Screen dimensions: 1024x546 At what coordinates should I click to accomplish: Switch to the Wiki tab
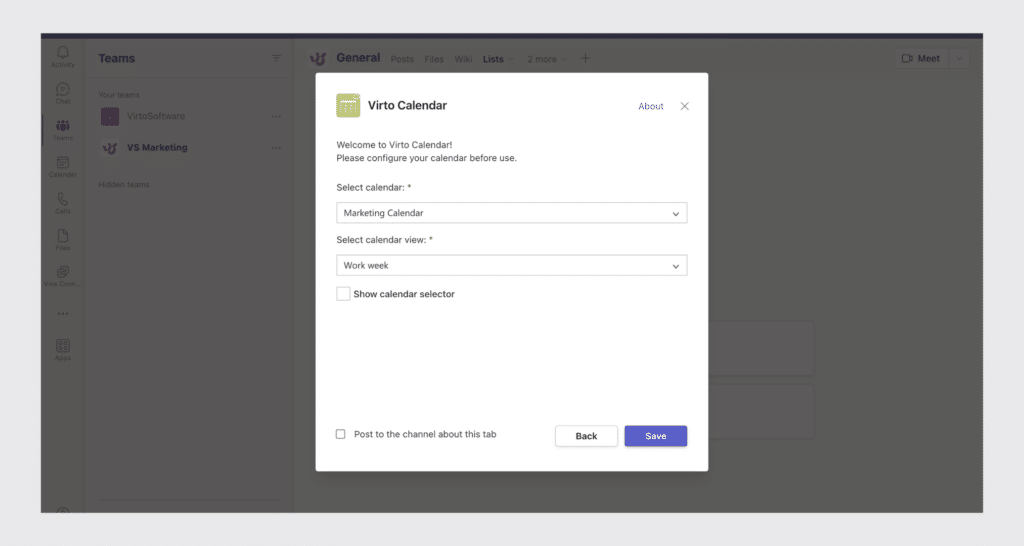[x=463, y=59]
